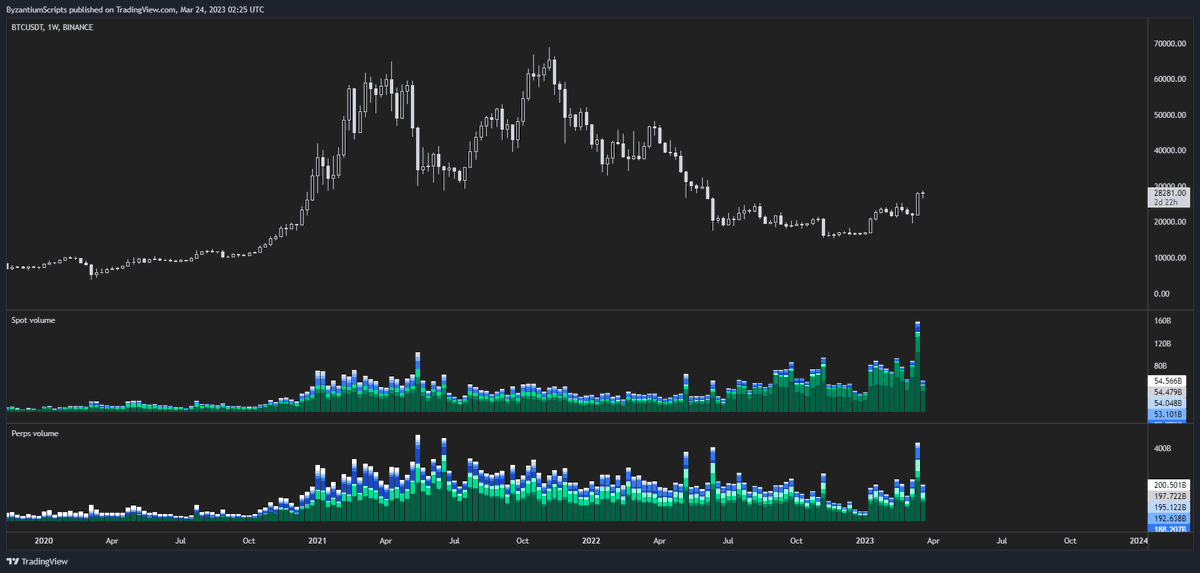Select the 2022 marker on time axis

pyautogui.click(x=591, y=540)
